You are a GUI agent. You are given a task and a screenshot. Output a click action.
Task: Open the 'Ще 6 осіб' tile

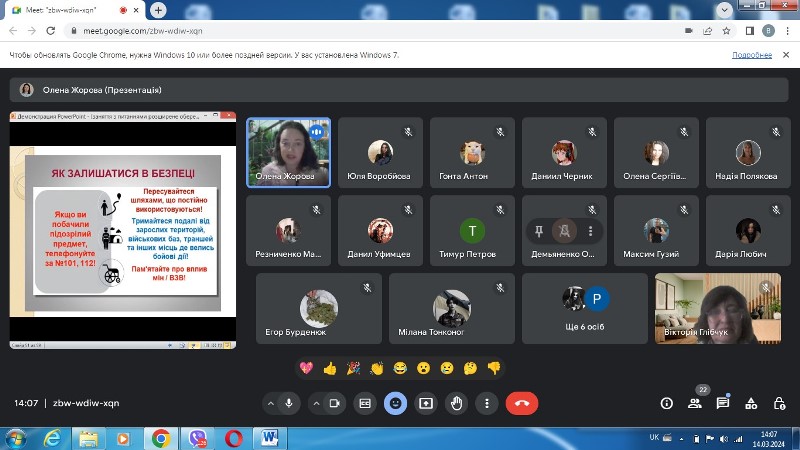point(585,308)
